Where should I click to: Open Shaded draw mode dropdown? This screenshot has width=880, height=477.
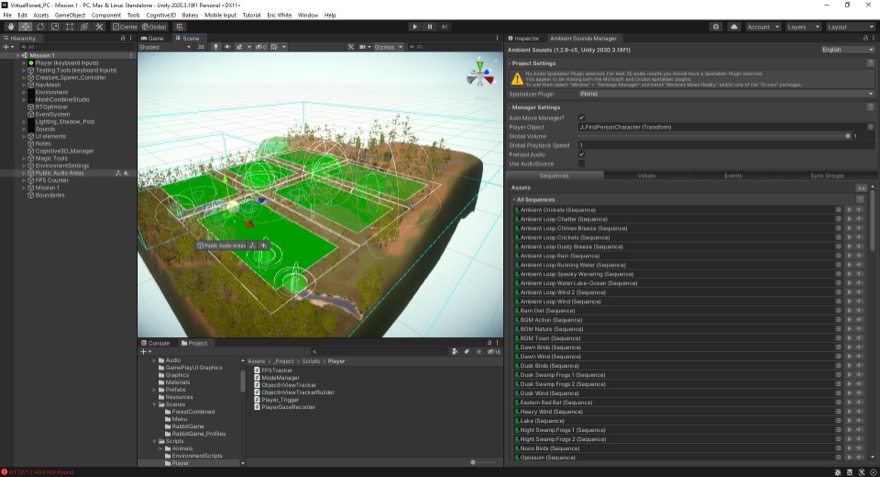coord(165,47)
